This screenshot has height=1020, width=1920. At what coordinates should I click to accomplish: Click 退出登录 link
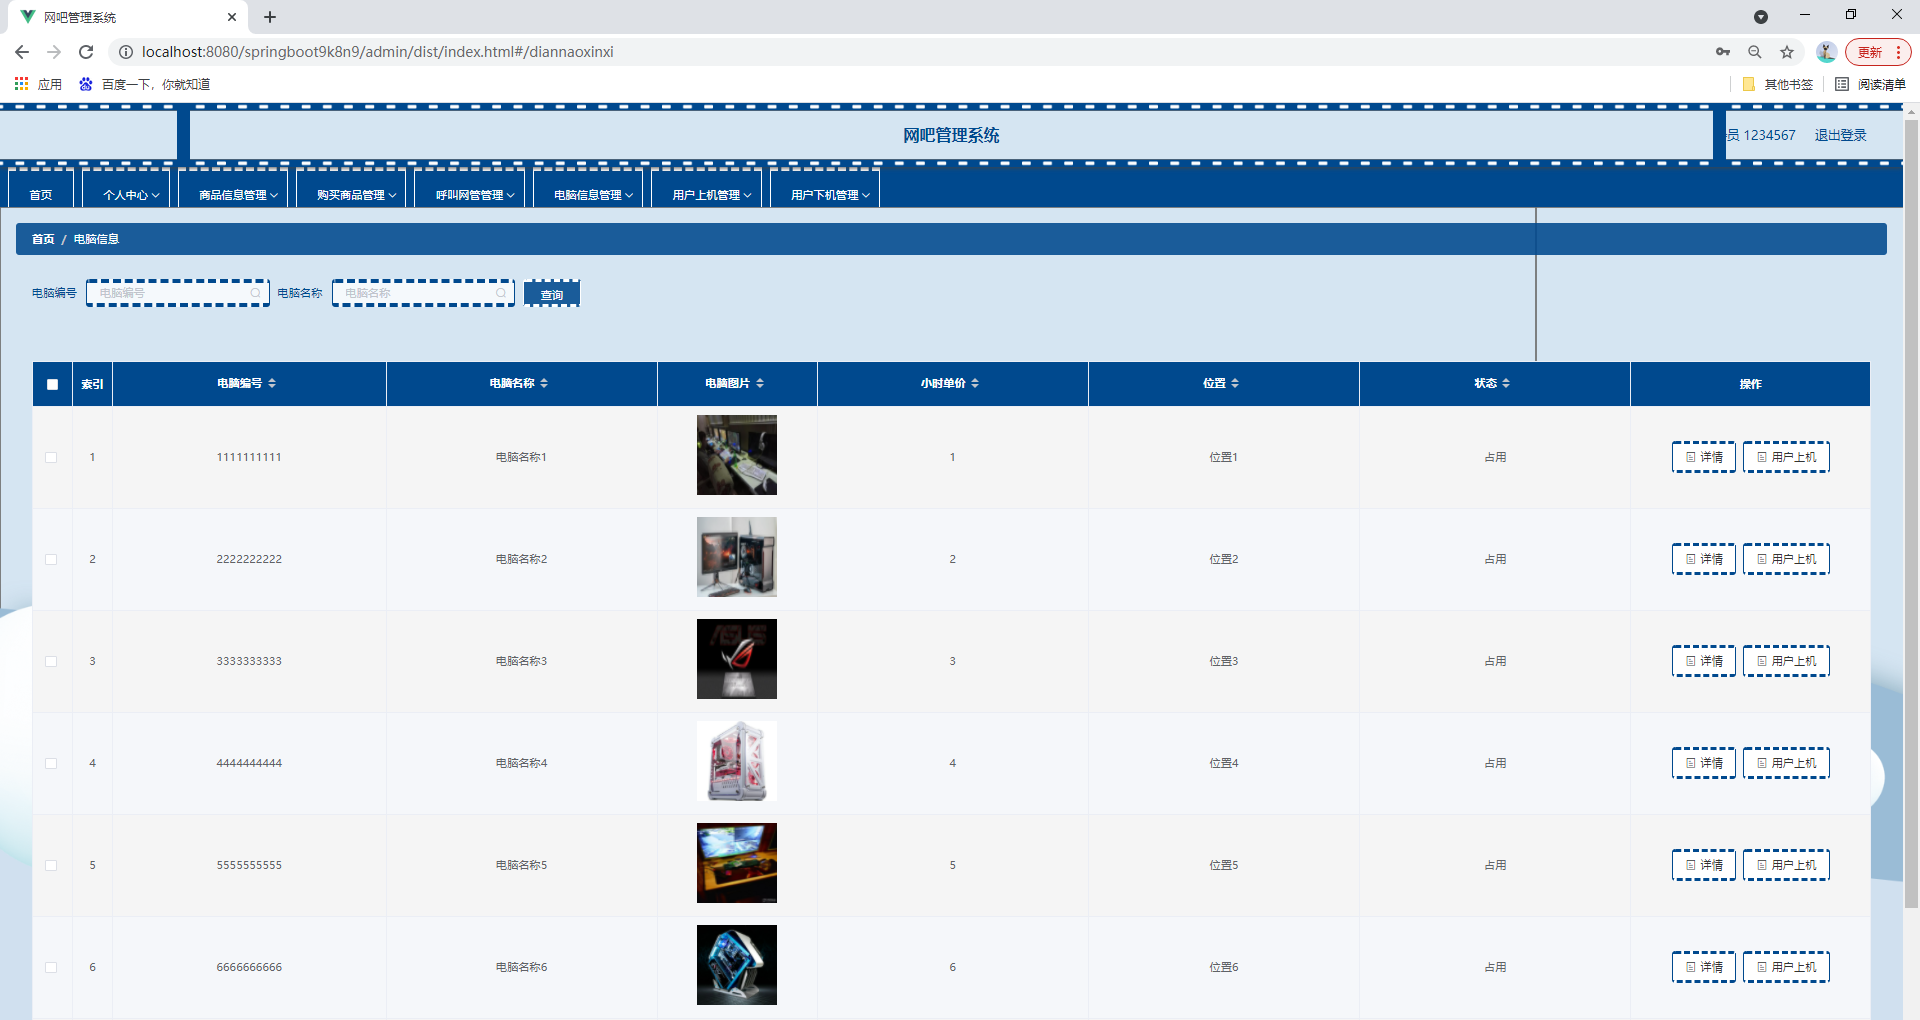coord(1840,135)
